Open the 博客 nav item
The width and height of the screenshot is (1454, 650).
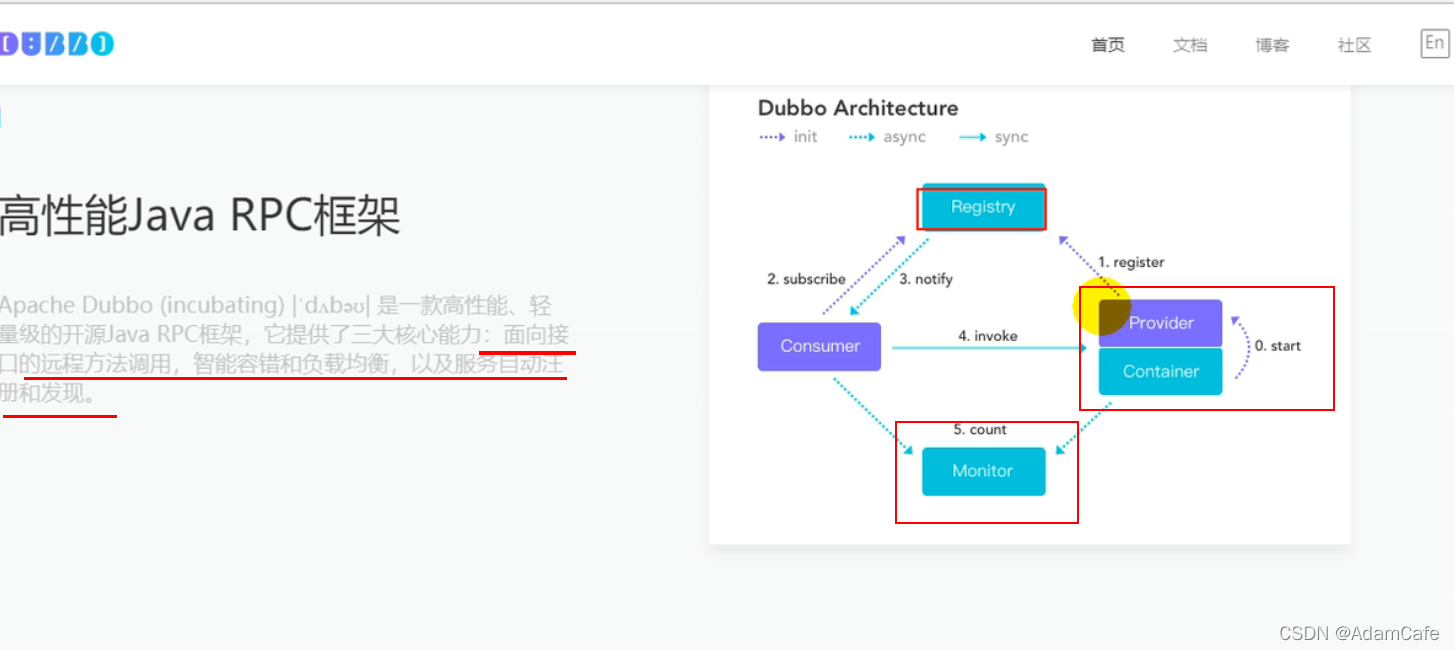(1272, 45)
